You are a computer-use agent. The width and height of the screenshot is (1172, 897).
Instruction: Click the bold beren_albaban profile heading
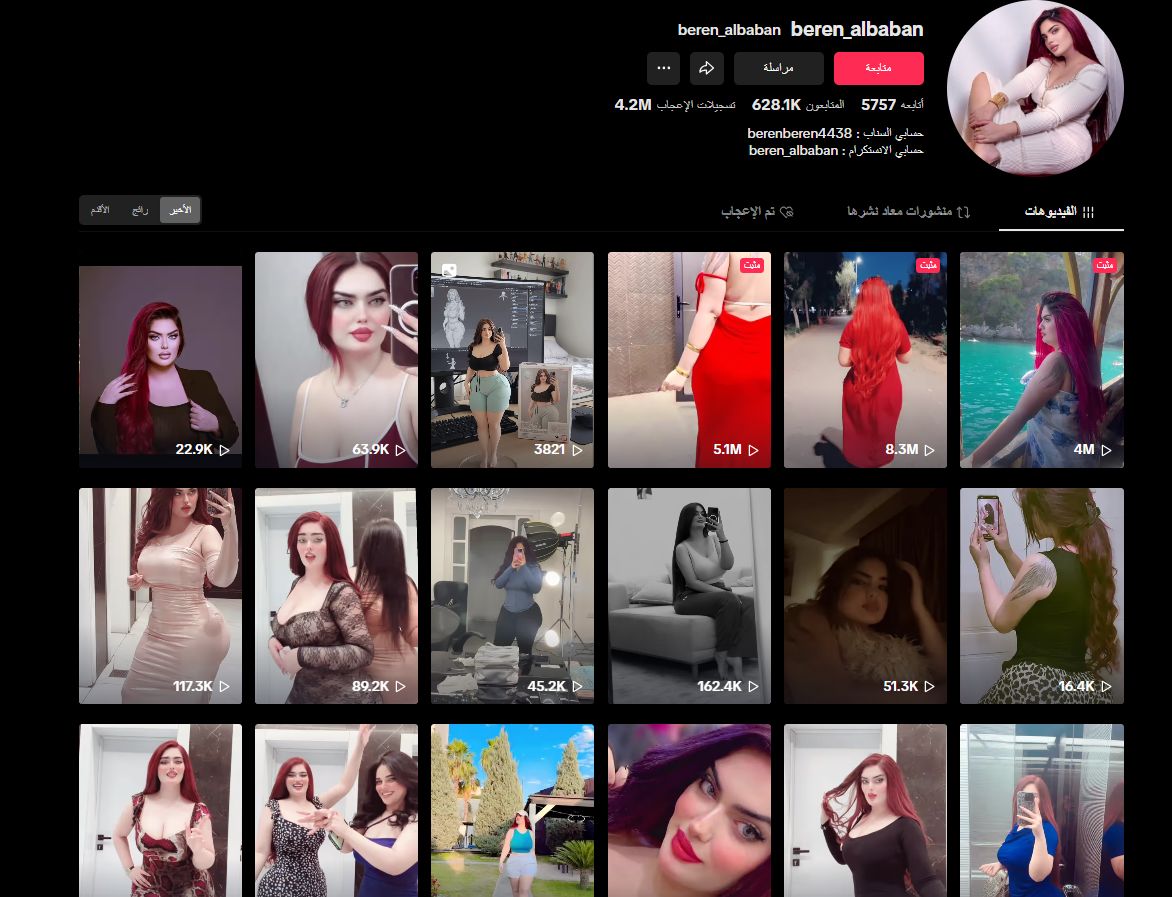[857, 29]
